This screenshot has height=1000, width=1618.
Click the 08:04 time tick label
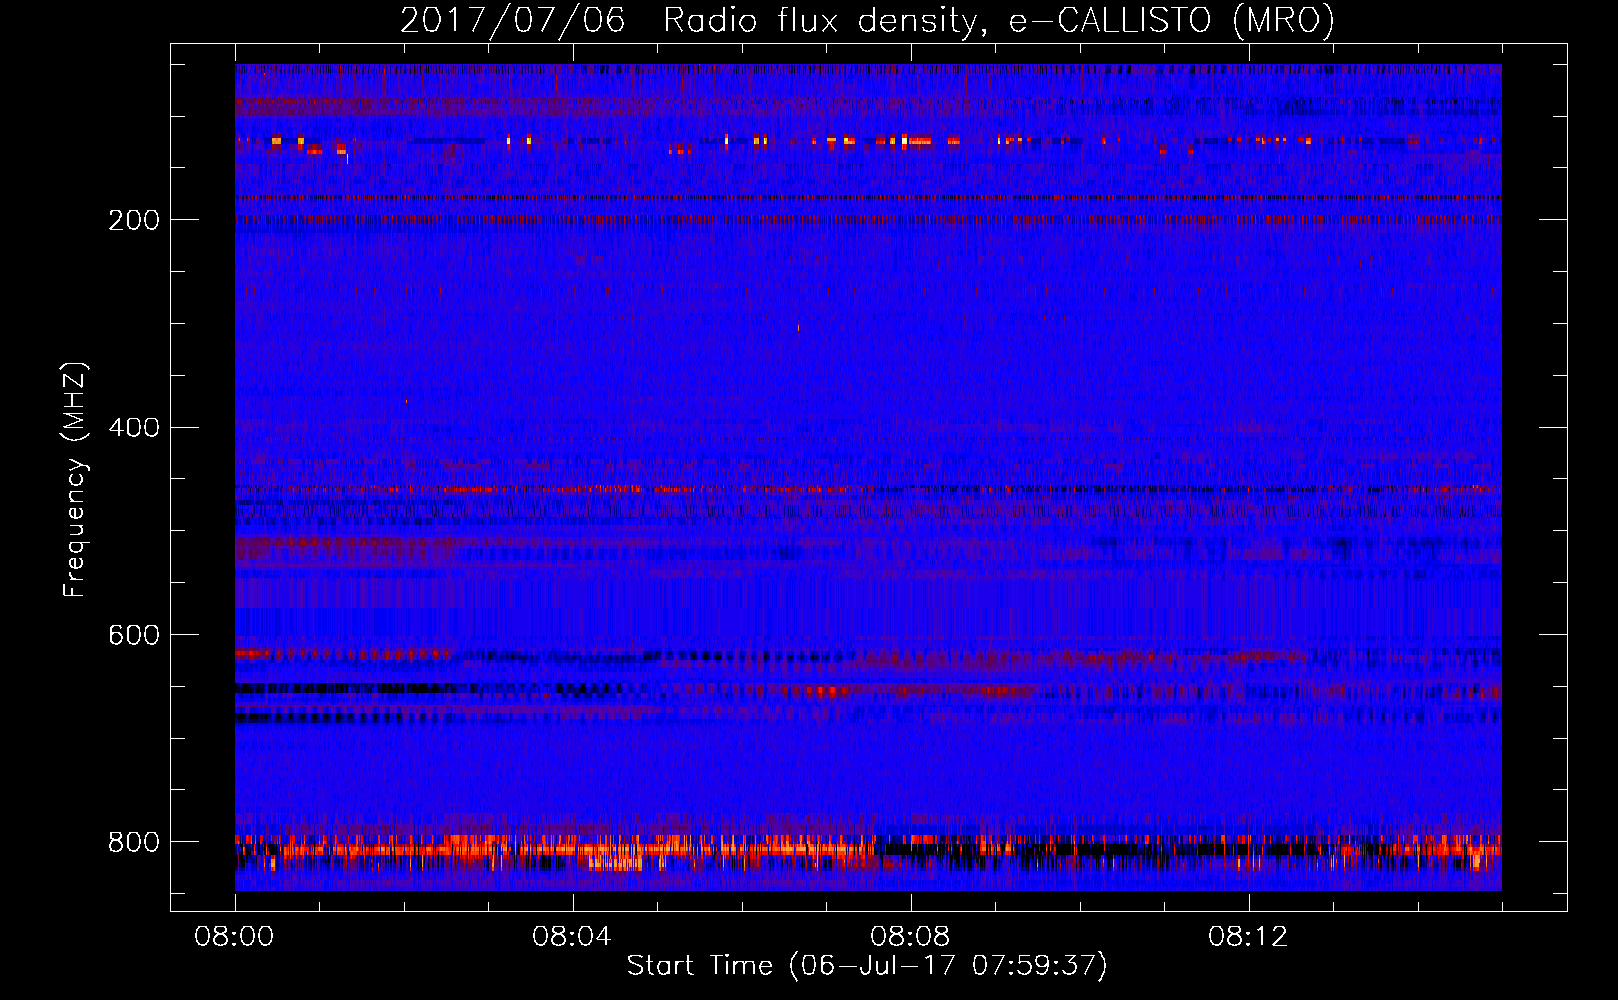[x=572, y=937]
